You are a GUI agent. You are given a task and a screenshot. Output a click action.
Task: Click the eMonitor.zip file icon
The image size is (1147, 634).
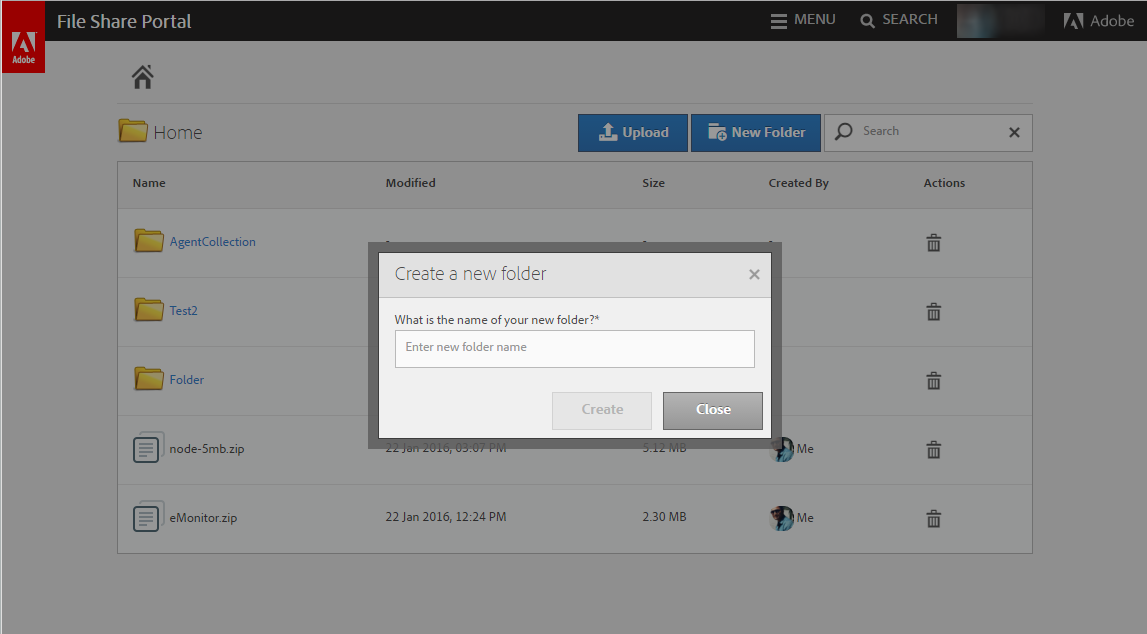coord(147,517)
